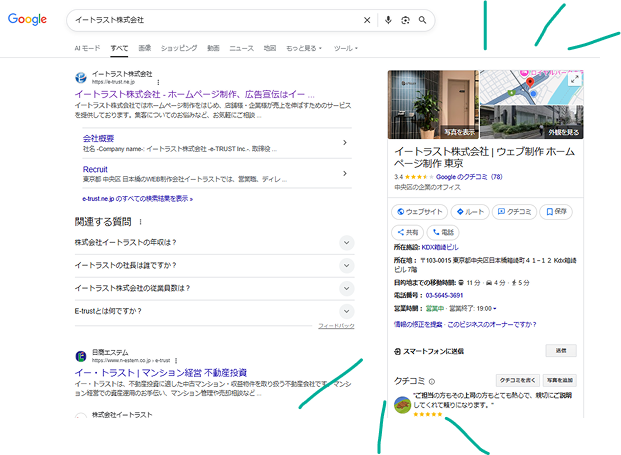The height and width of the screenshot is (455, 621).
Task: Start voice search with the microphone icon
Action: 387,20
